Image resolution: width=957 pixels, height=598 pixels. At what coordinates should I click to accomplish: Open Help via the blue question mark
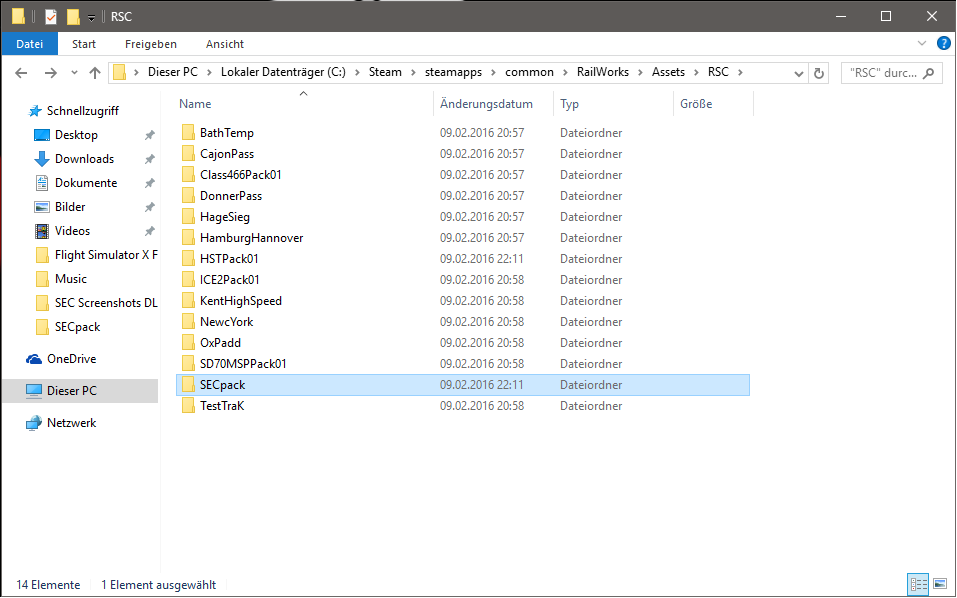943,43
